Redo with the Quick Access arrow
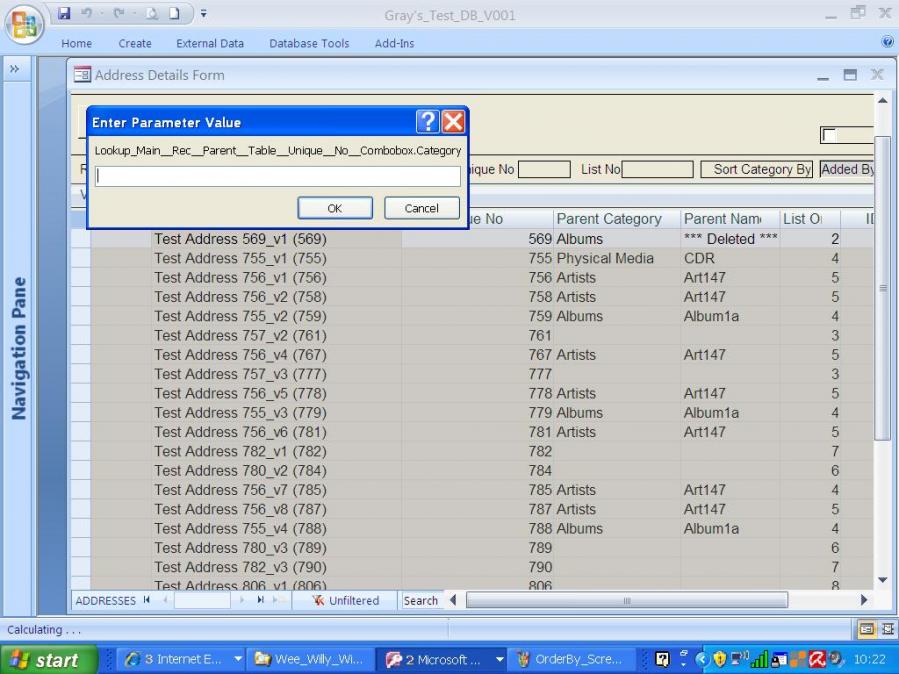Screen dimensions: 899x674 [x=119, y=13]
